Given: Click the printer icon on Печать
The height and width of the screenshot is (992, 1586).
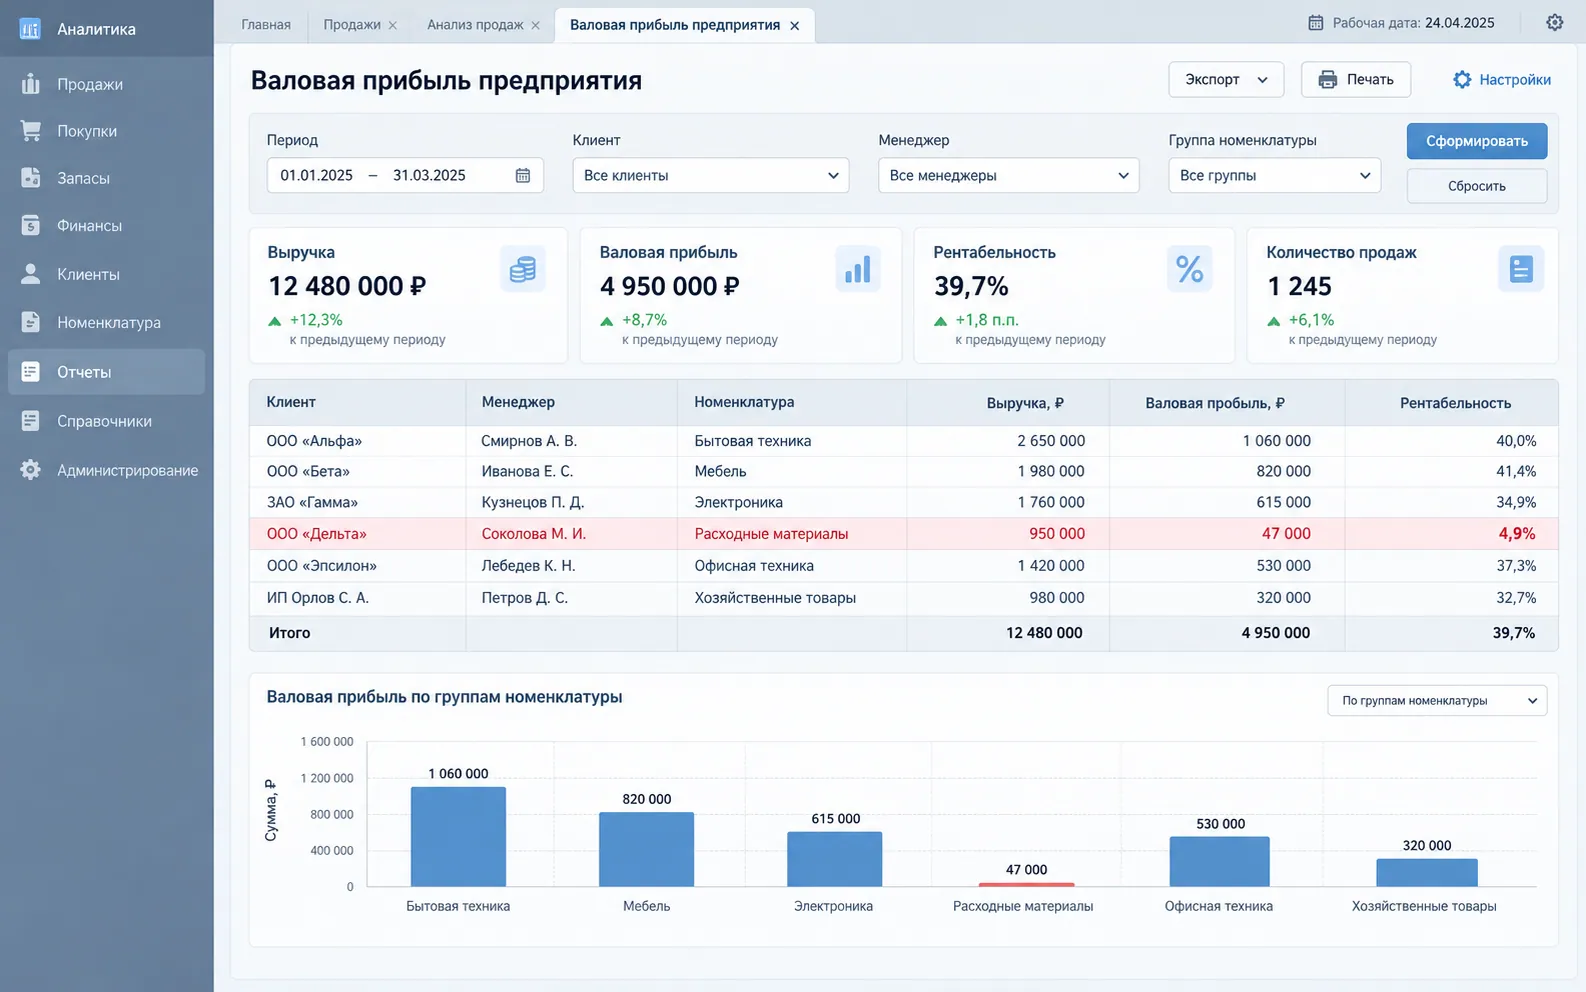Looking at the screenshot, I should pos(1328,80).
